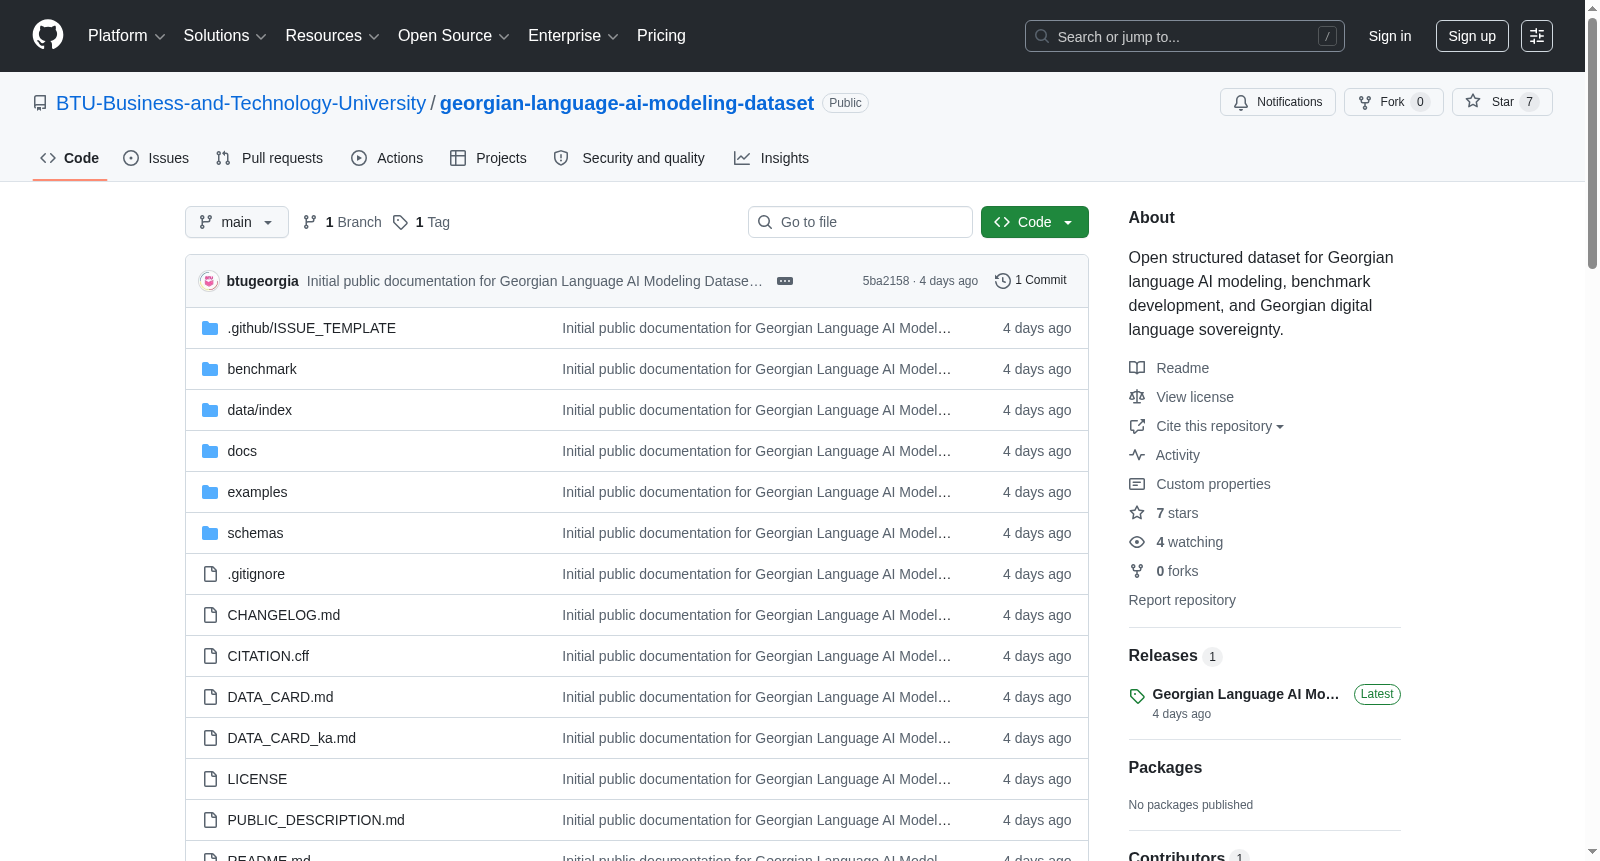This screenshot has height=861, width=1600.
Task: Click the bell icon in Notifications
Action: pyautogui.click(x=1241, y=102)
